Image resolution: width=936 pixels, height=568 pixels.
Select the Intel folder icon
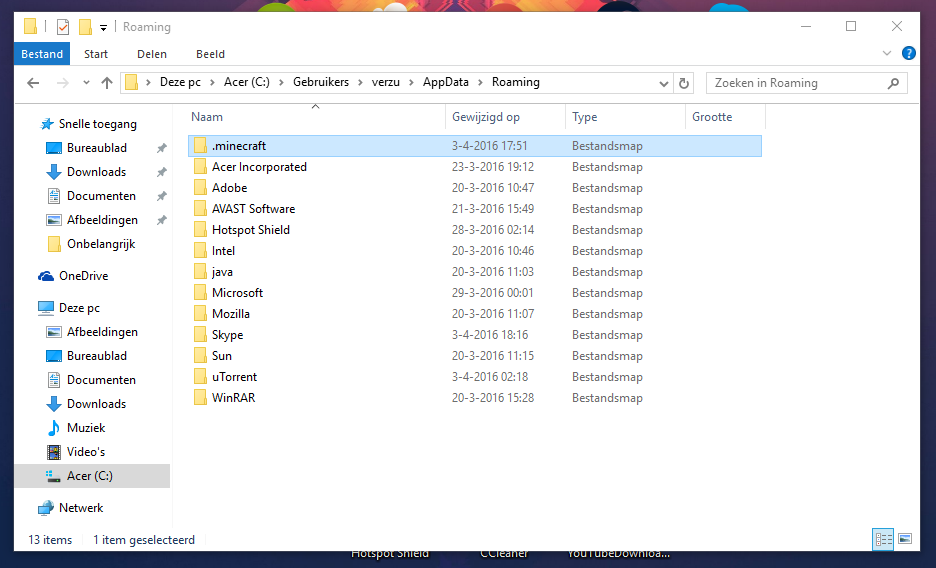coord(201,251)
